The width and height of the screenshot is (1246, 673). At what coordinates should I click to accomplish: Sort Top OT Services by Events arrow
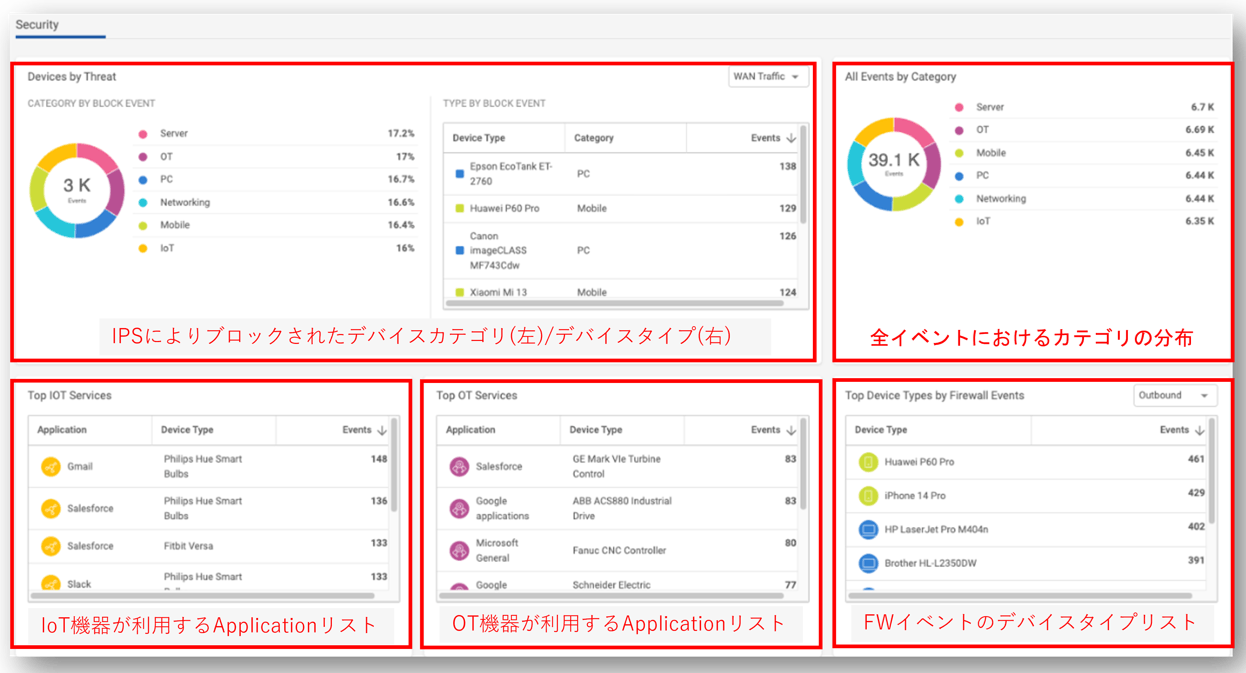tap(791, 430)
